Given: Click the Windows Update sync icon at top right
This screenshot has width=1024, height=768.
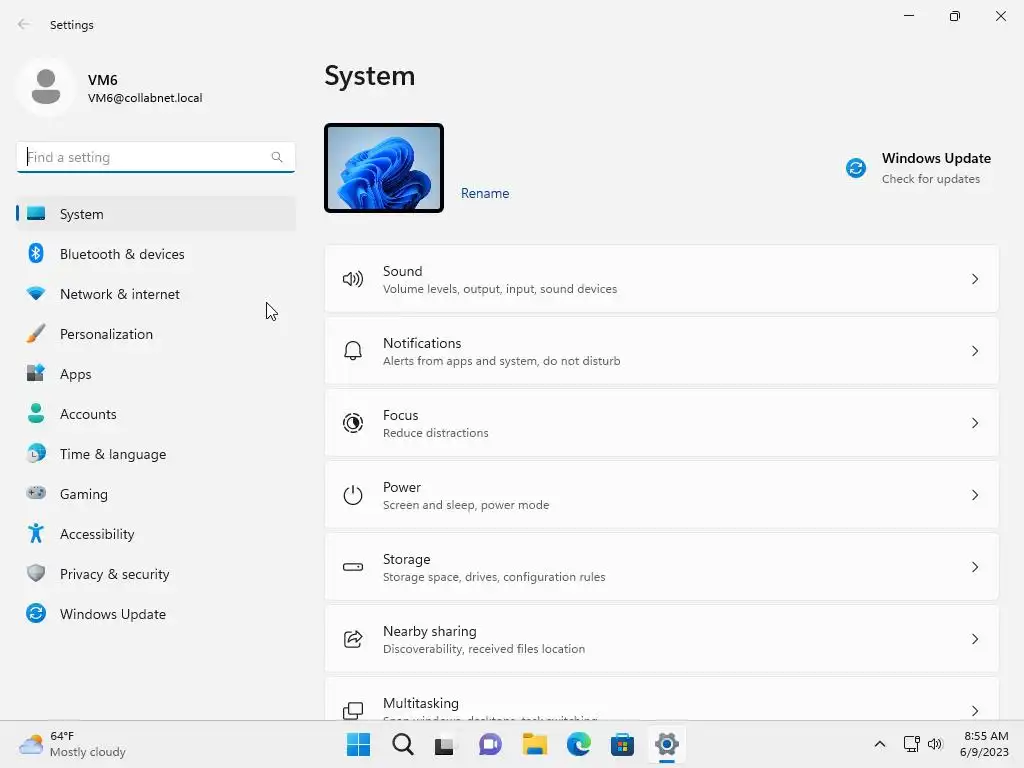Looking at the screenshot, I should click(x=856, y=168).
